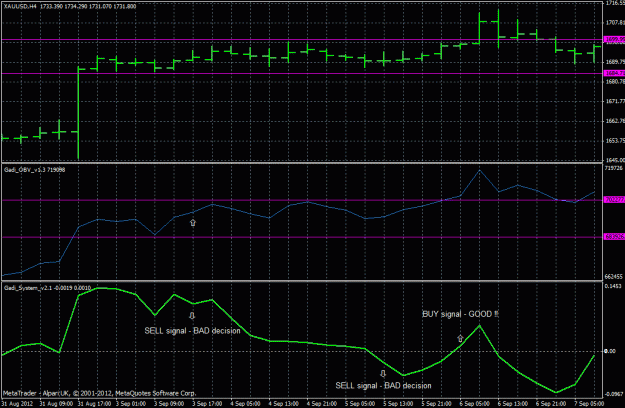Viewport: 625px width, 408px height.
Task: Click the 6 Sep 21:00 time label
Action: pos(551,404)
